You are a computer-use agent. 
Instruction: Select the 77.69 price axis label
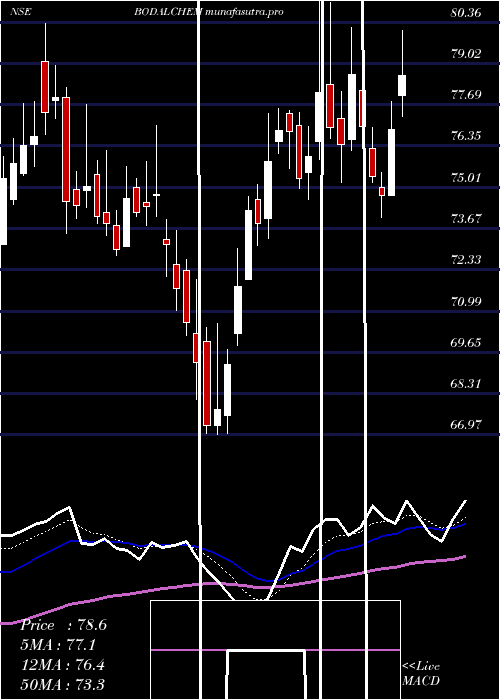click(466, 95)
